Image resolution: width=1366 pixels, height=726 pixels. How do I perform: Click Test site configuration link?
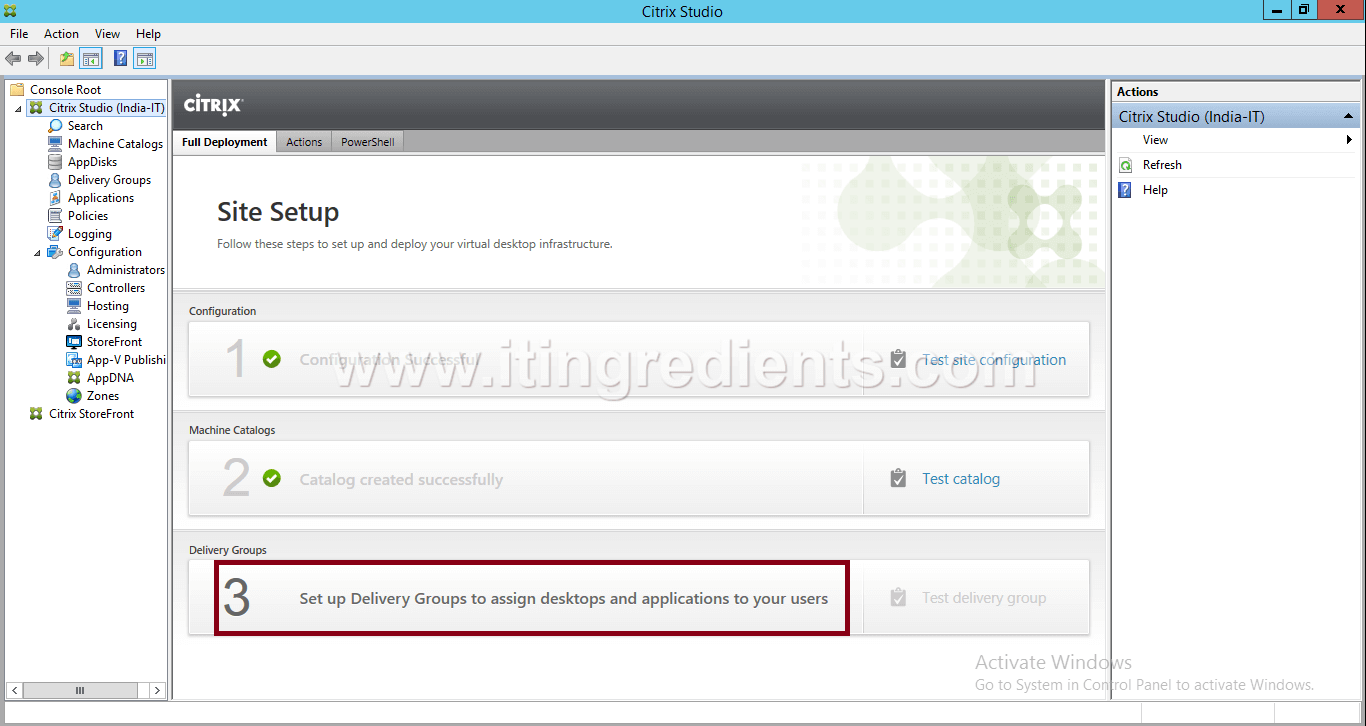pyautogui.click(x=994, y=360)
